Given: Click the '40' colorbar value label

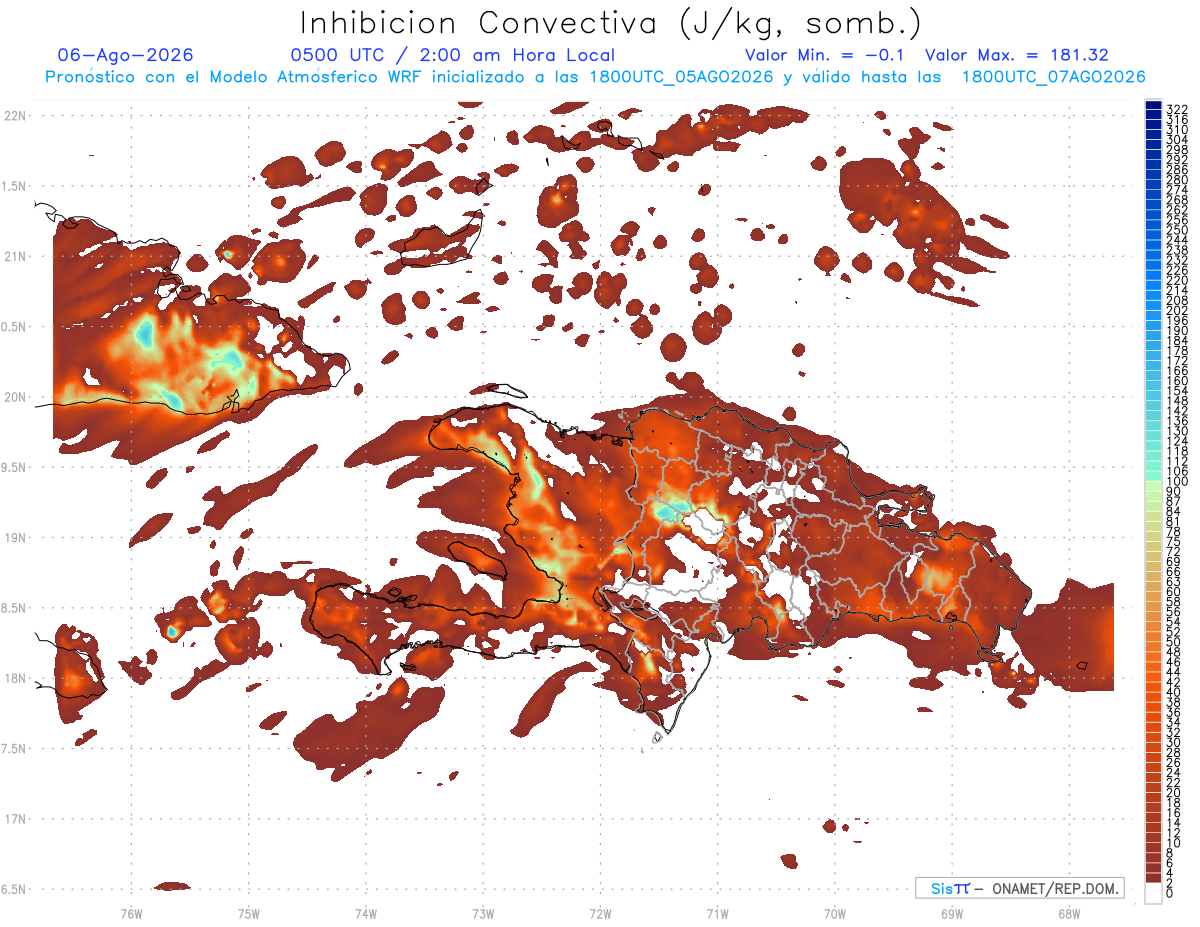Looking at the screenshot, I should point(1173,692).
